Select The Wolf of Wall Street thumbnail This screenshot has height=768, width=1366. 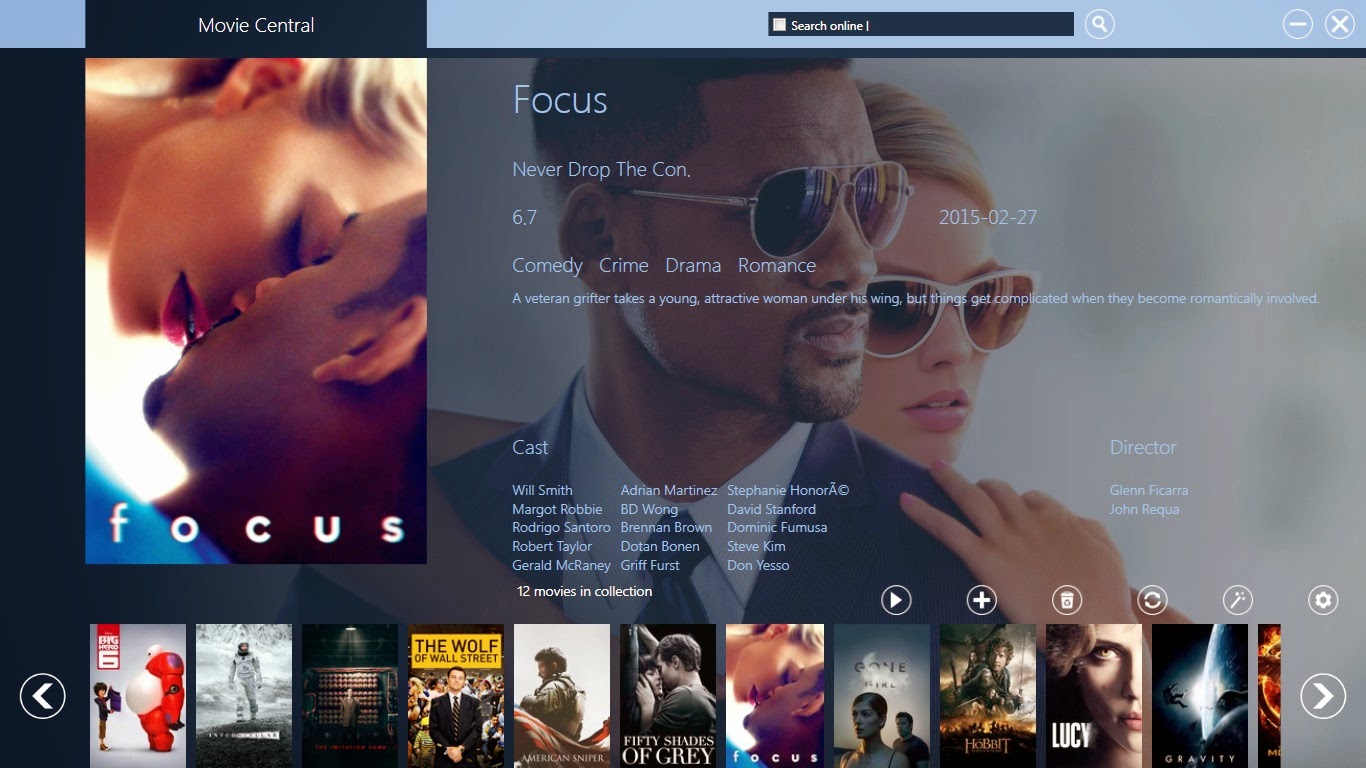click(x=456, y=696)
